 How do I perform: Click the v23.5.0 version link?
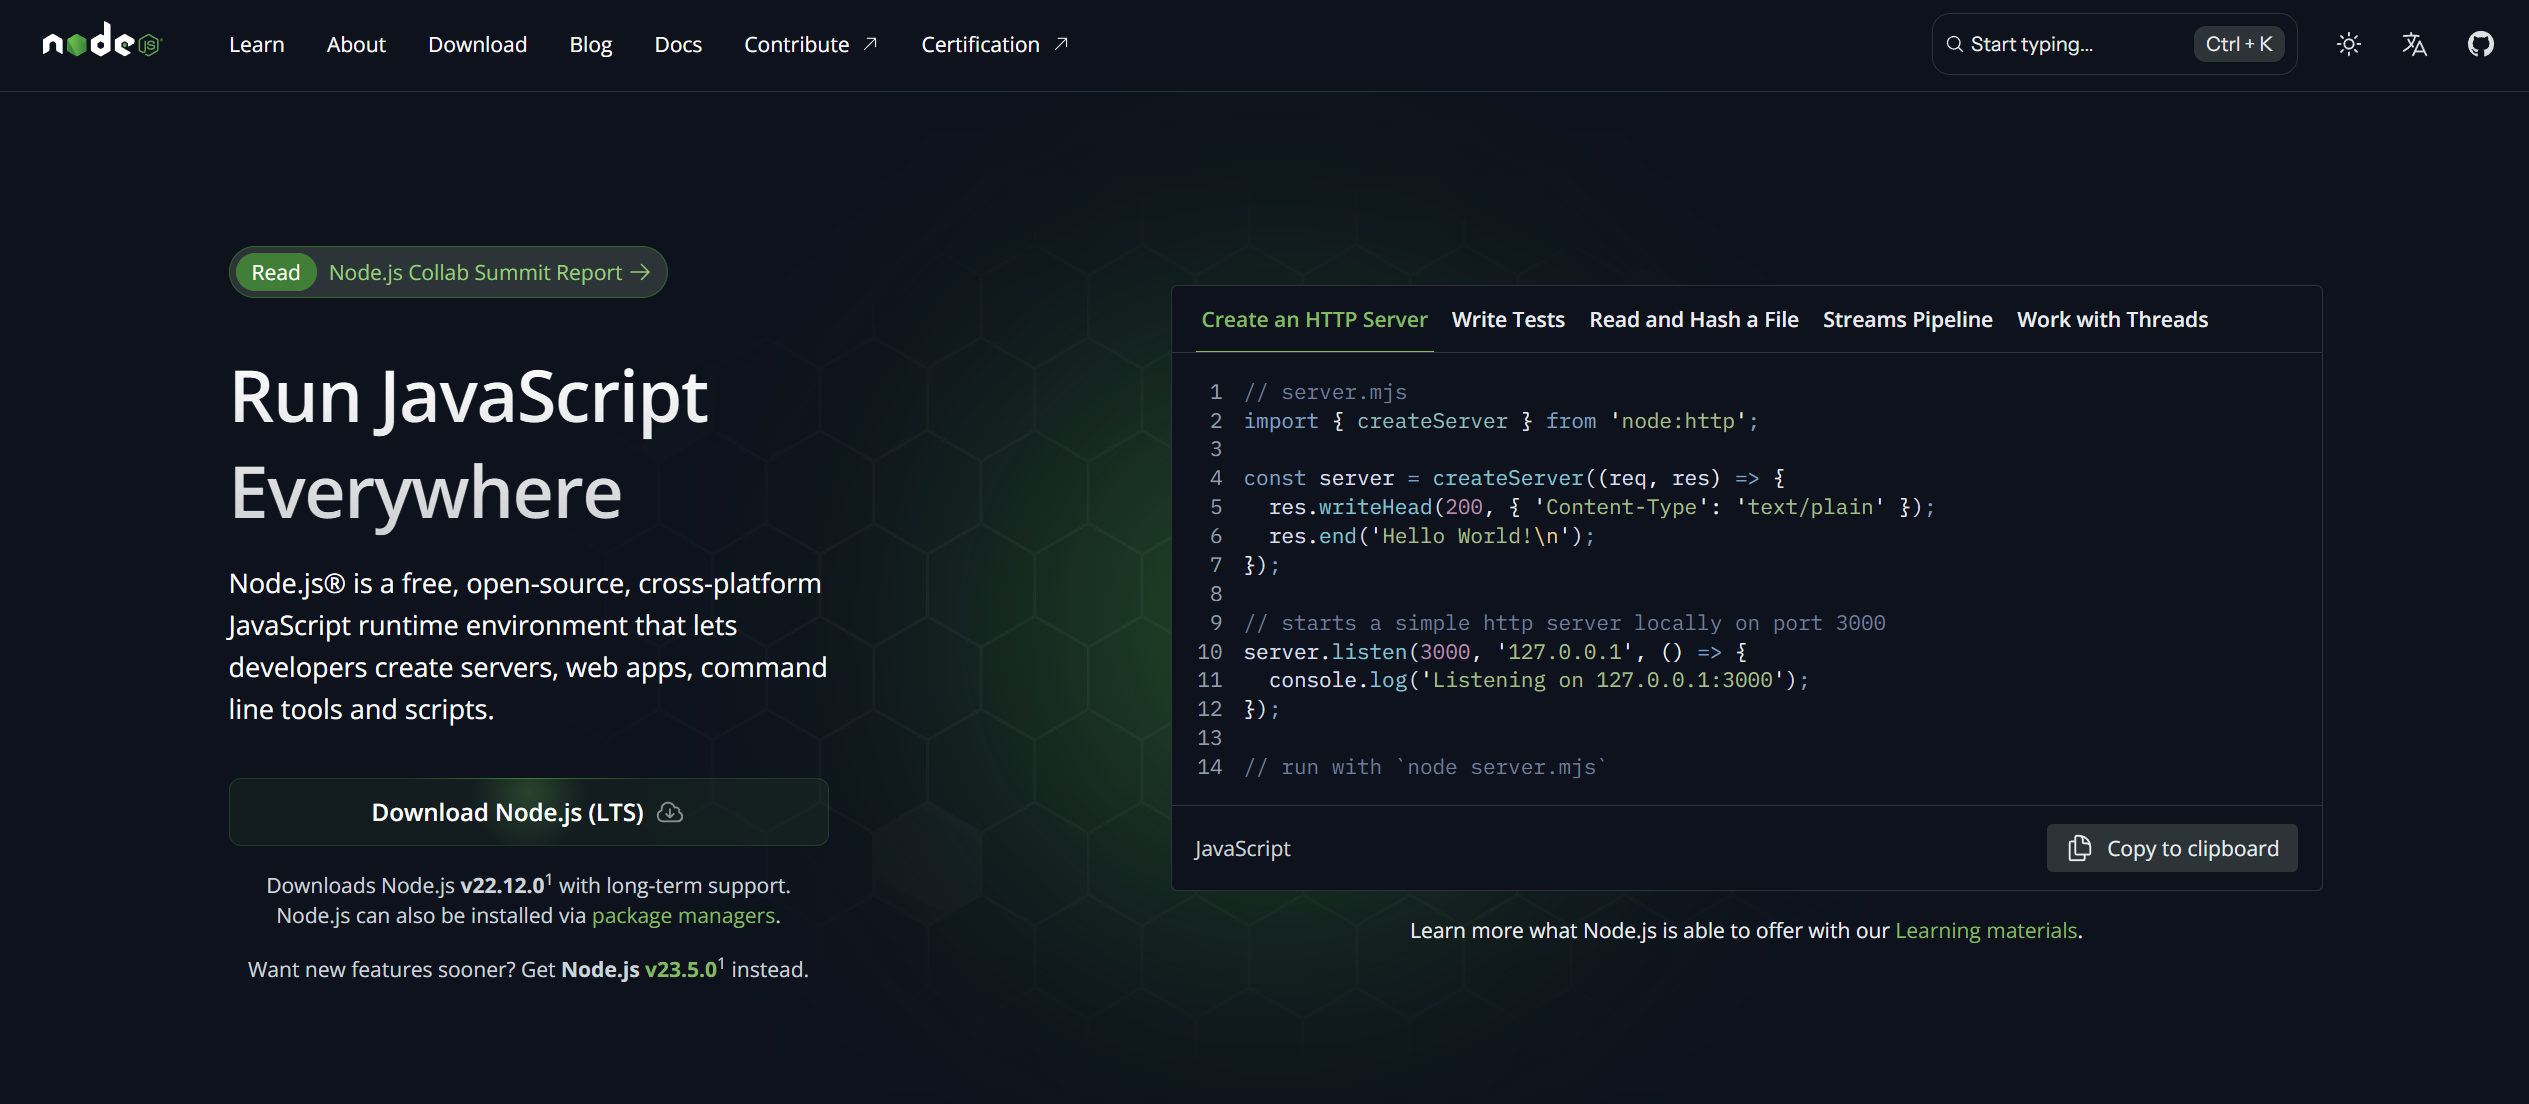point(681,969)
